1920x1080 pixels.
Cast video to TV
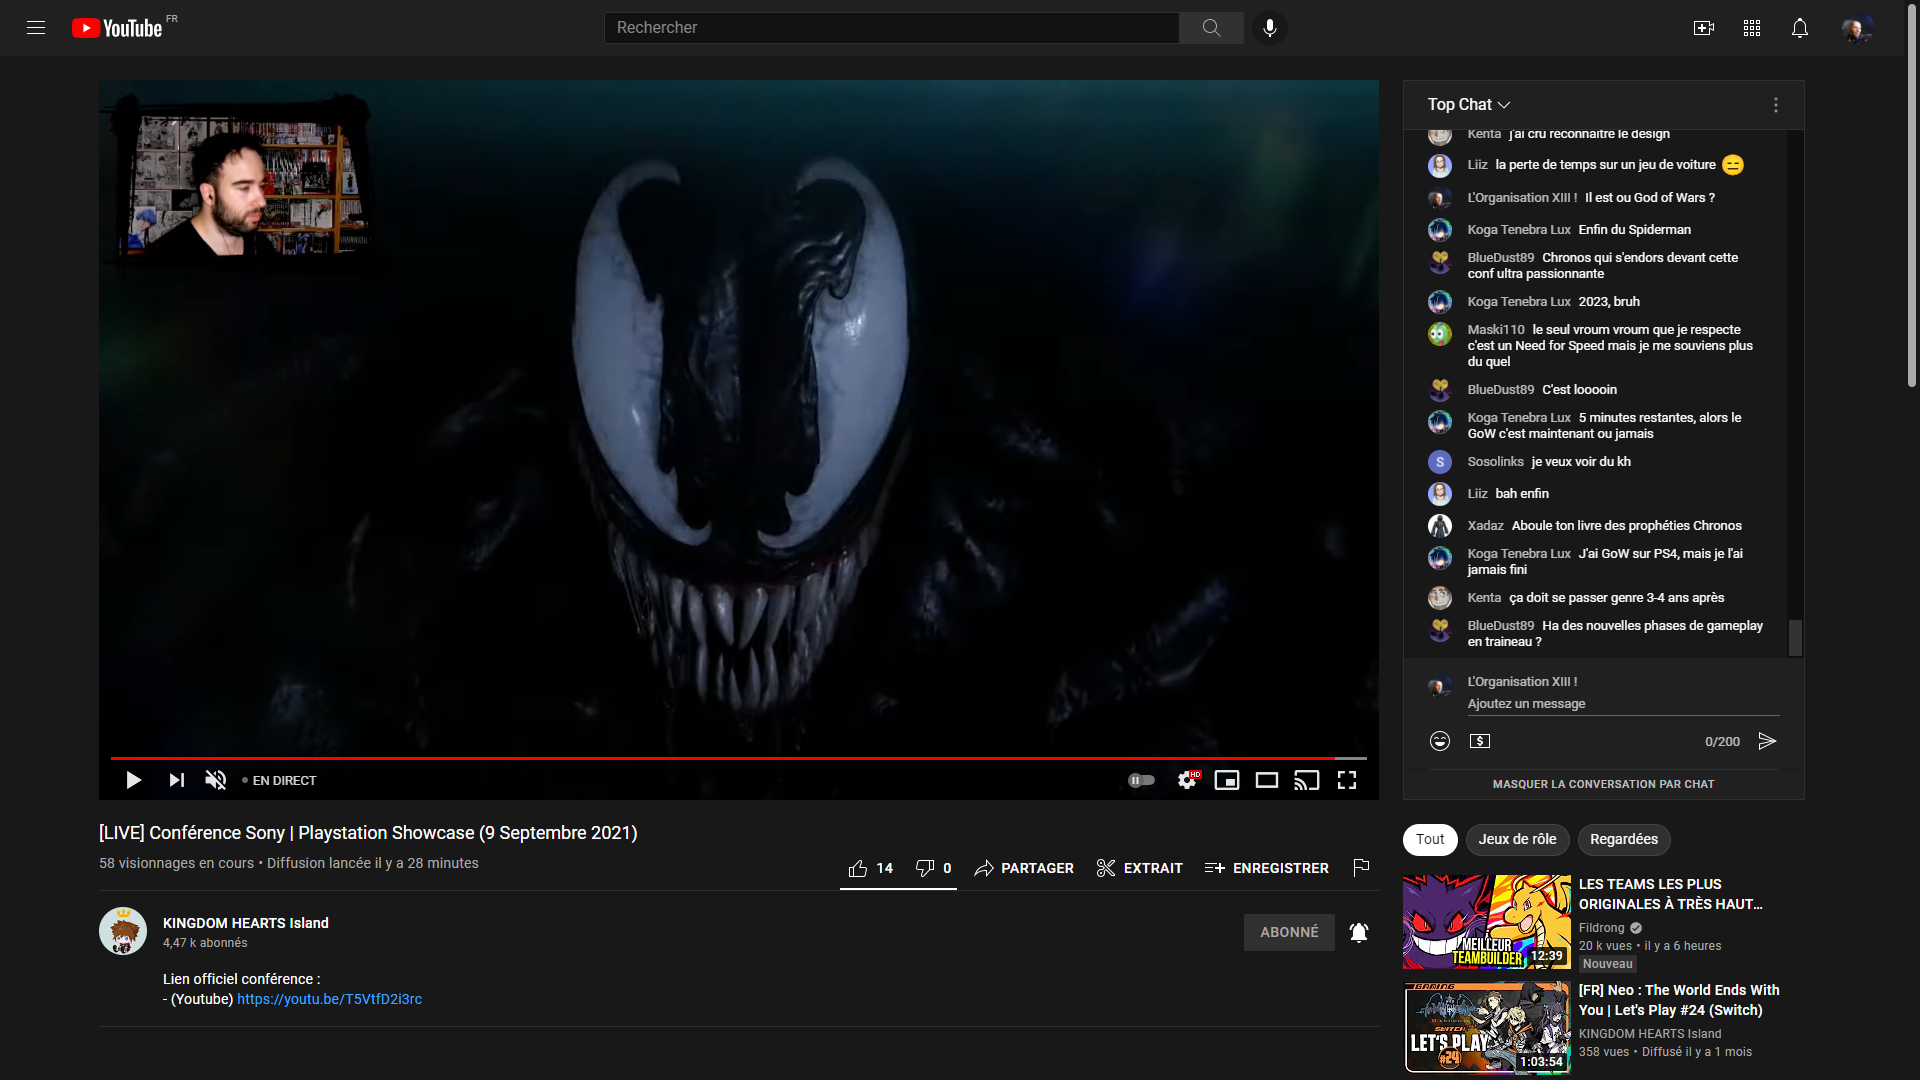[1307, 780]
